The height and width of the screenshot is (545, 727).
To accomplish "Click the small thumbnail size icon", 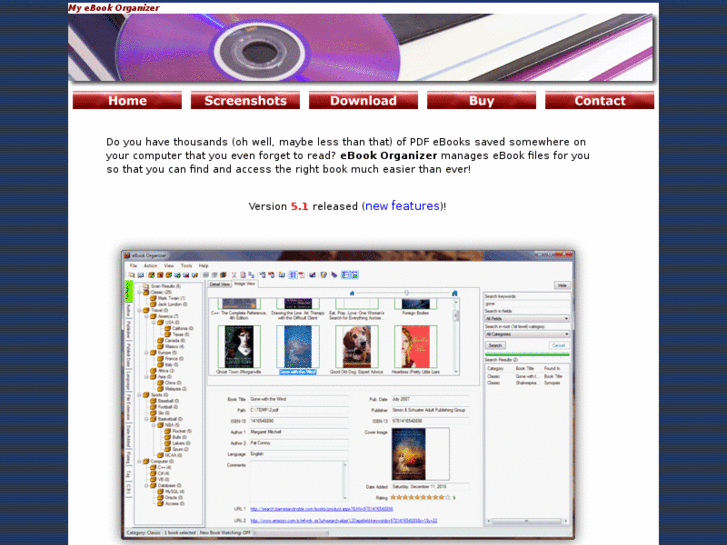I will tap(352, 293).
